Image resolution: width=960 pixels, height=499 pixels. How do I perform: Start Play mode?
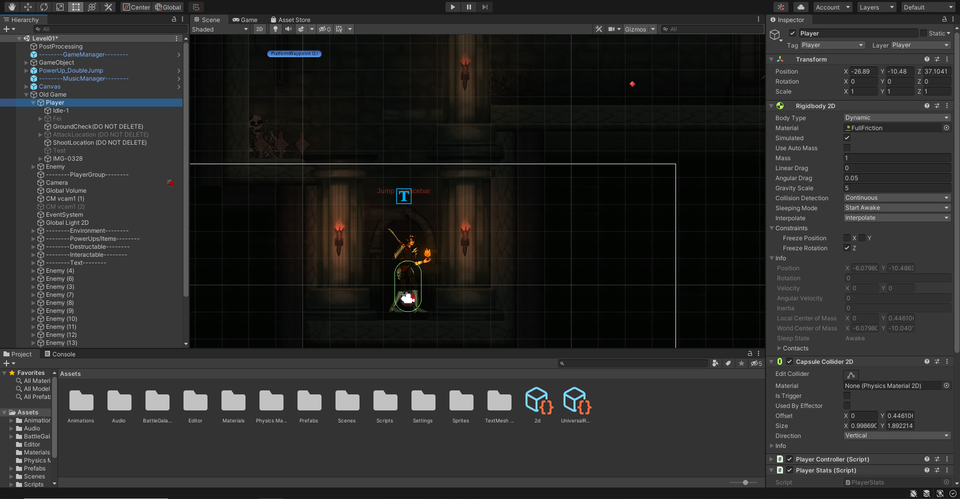click(452, 7)
